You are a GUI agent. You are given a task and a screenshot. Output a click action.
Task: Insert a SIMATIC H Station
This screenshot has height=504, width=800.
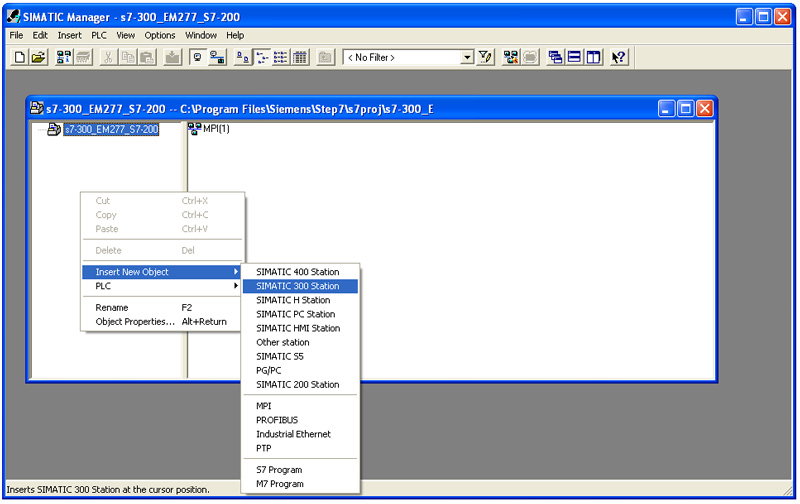(x=301, y=300)
